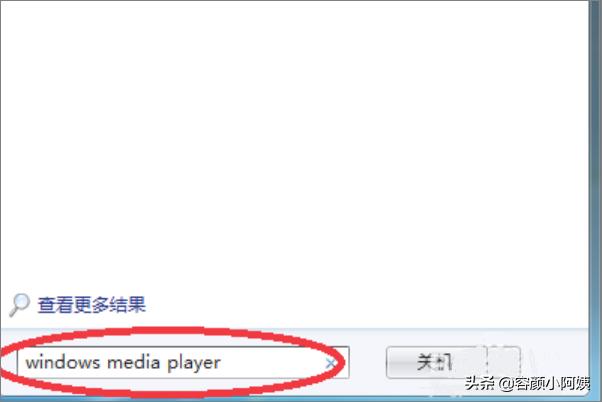This screenshot has height=402, width=602.
Task: Click the word media in the search field
Action: click(133, 362)
